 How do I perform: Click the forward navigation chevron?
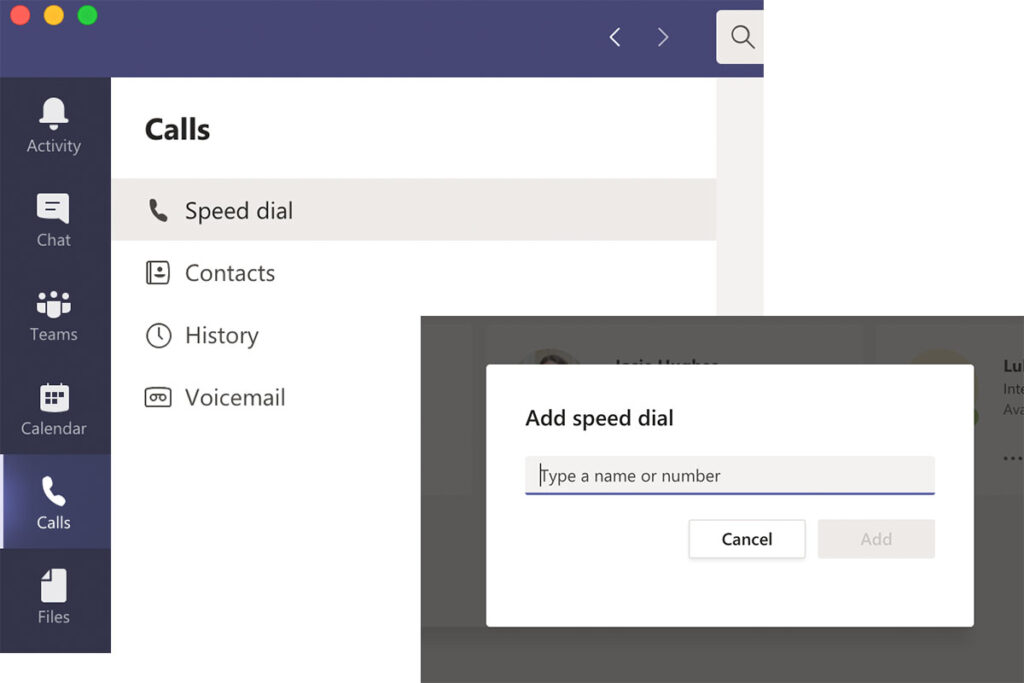[x=663, y=36]
